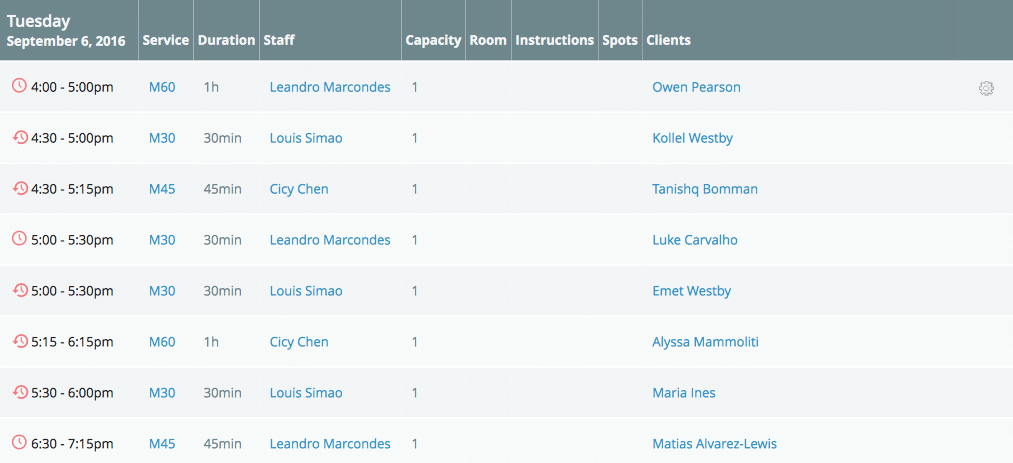This screenshot has height=463, width=1013.
Task: View client Tanishq Bomman
Action: [705, 189]
